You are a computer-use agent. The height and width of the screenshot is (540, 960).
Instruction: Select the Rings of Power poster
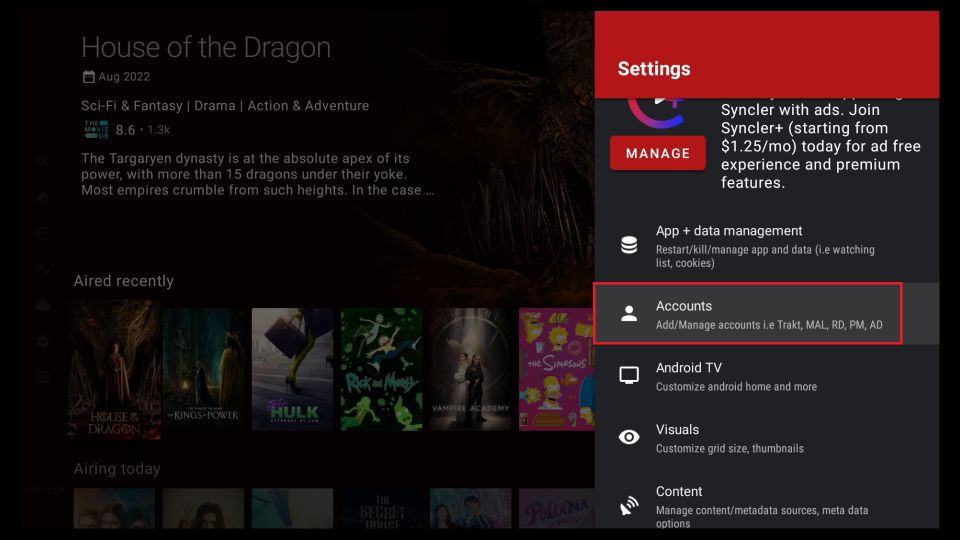[x=204, y=369]
